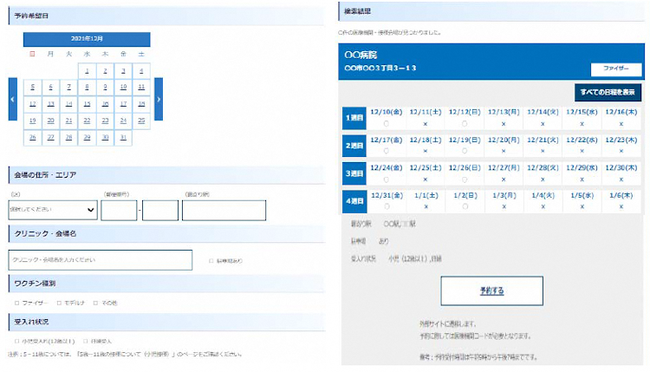Click the ファイザー tag on hospital header

point(616,69)
